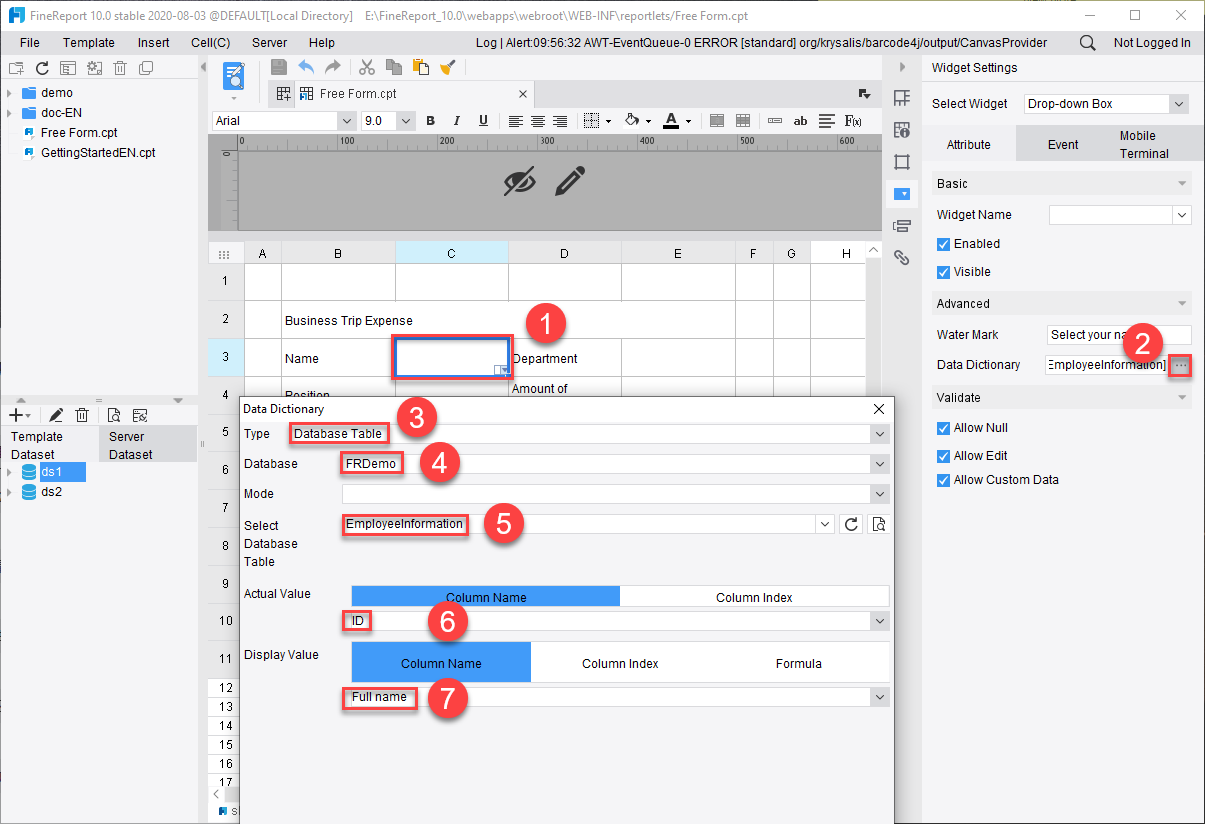This screenshot has width=1205, height=824.
Task: Open the File menu
Action: [x=30, y=43]
